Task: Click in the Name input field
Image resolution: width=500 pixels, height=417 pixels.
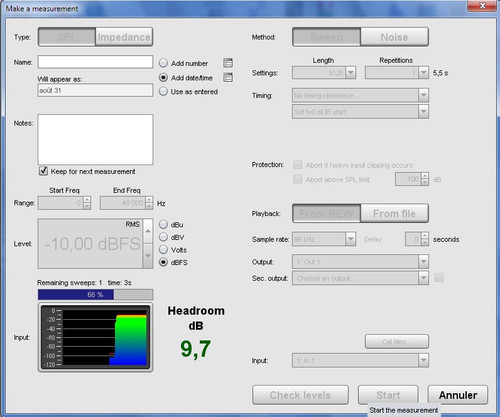Action: point(95,62)
